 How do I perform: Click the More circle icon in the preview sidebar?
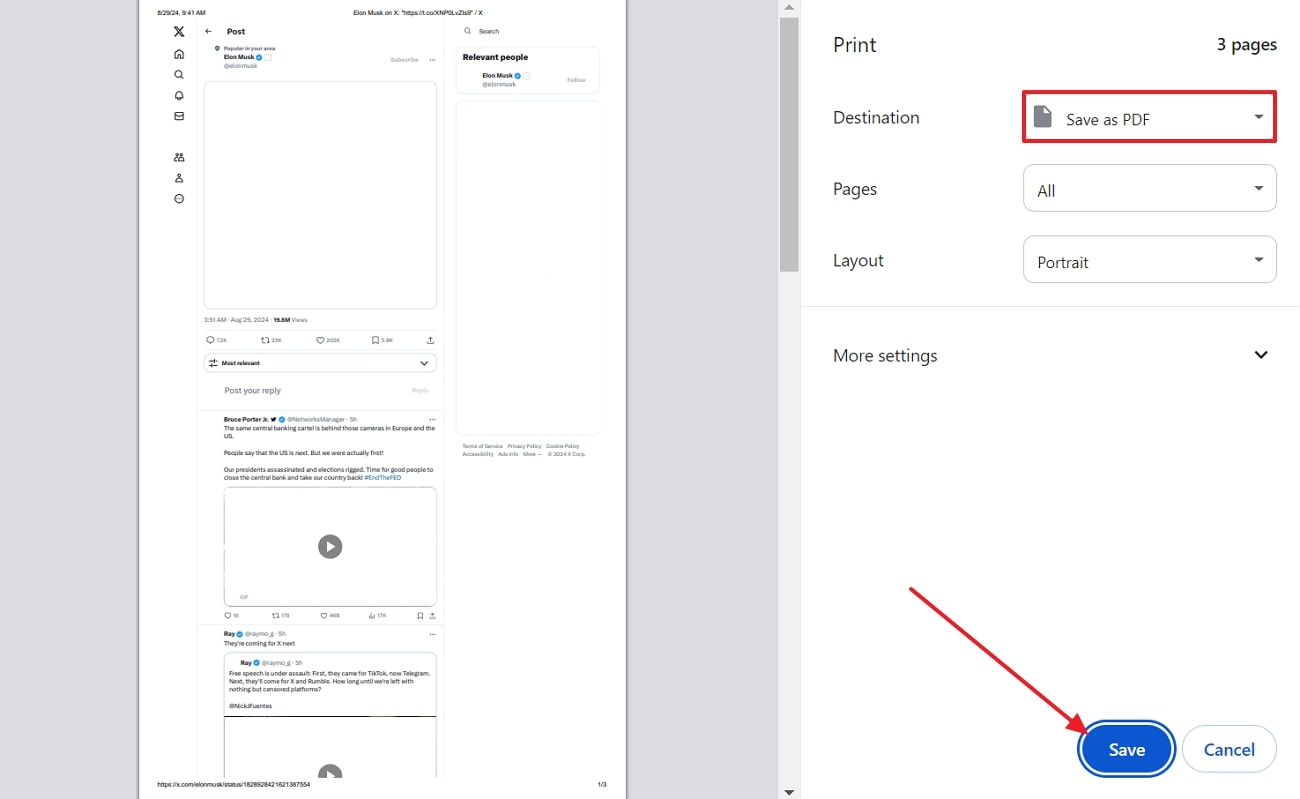pyautogui.click(x=179, y=199)
